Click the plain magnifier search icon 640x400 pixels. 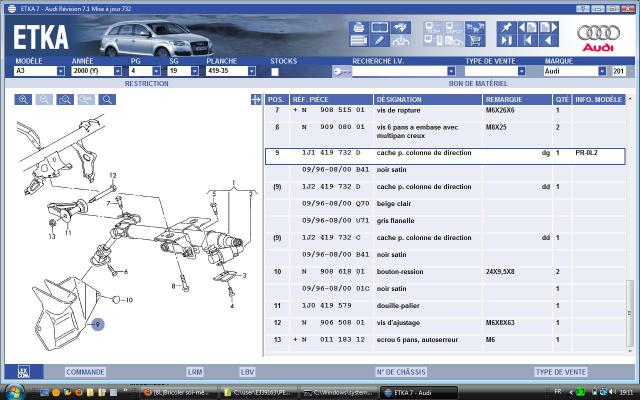tap(107, 100)
